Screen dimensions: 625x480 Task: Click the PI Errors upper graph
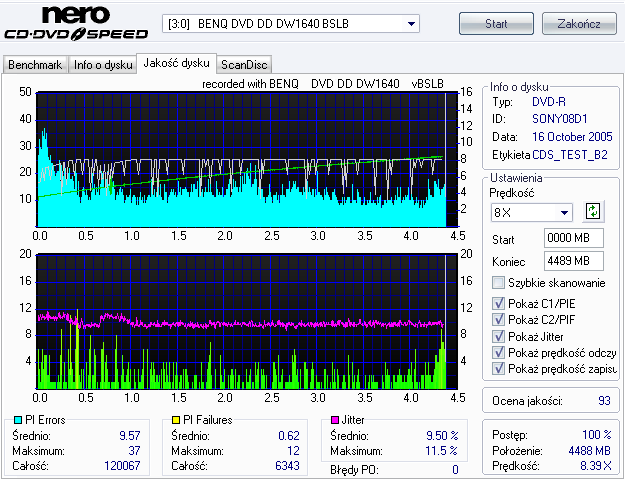(x=247, y=159)
